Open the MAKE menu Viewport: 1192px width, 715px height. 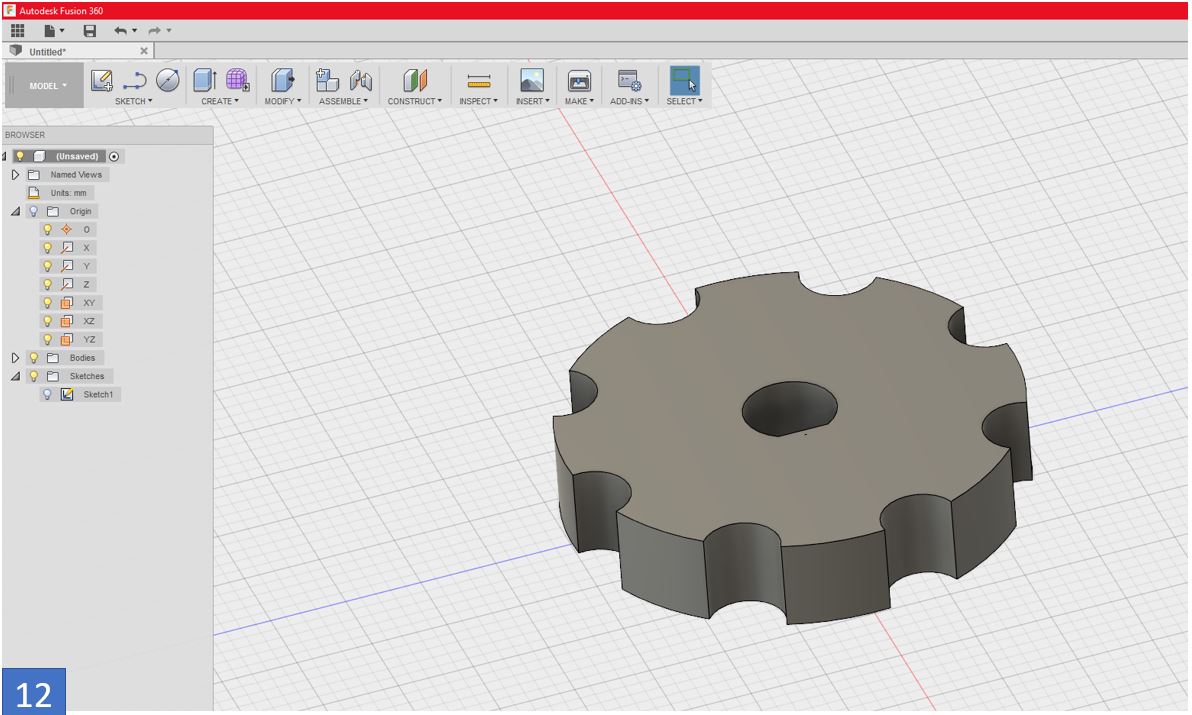pos(579,101)
